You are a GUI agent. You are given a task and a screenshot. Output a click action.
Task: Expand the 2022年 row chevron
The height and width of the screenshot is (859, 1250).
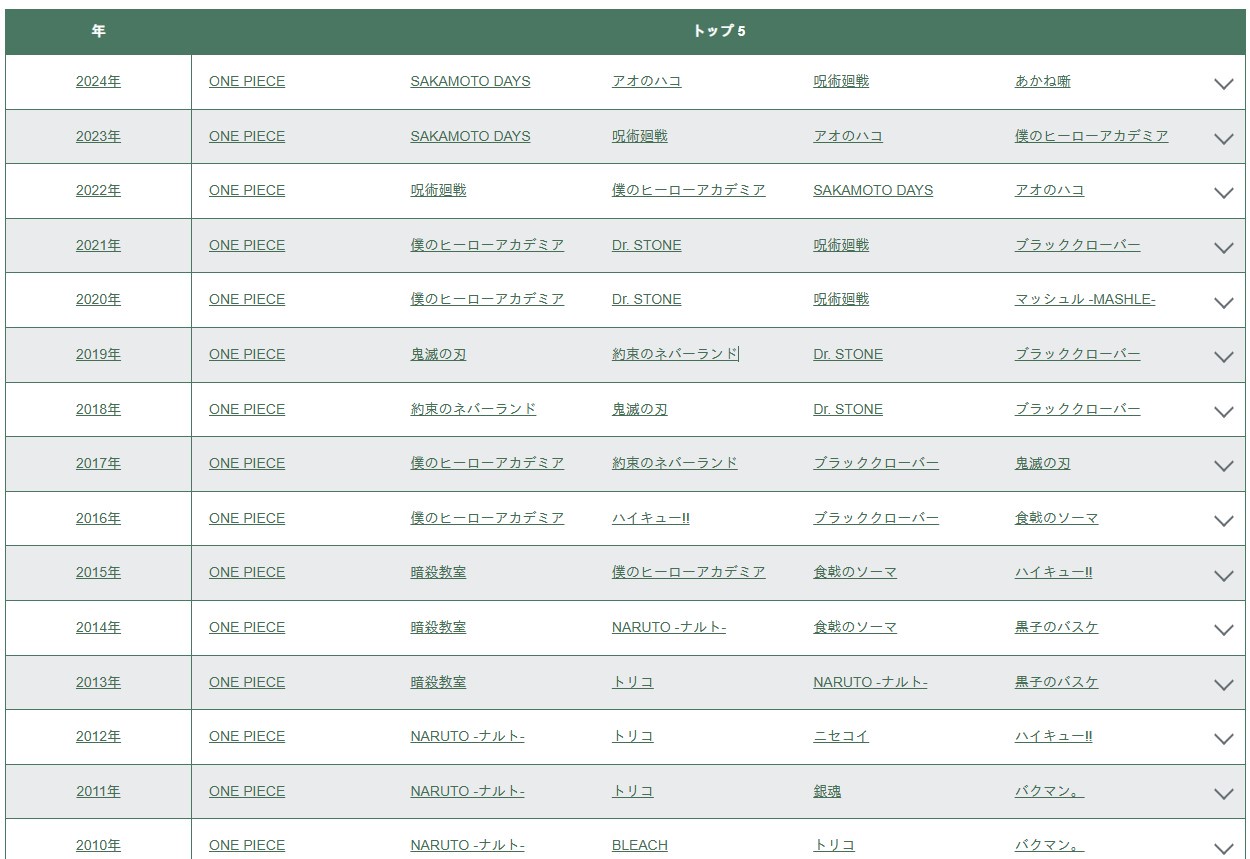(1223, 193)
